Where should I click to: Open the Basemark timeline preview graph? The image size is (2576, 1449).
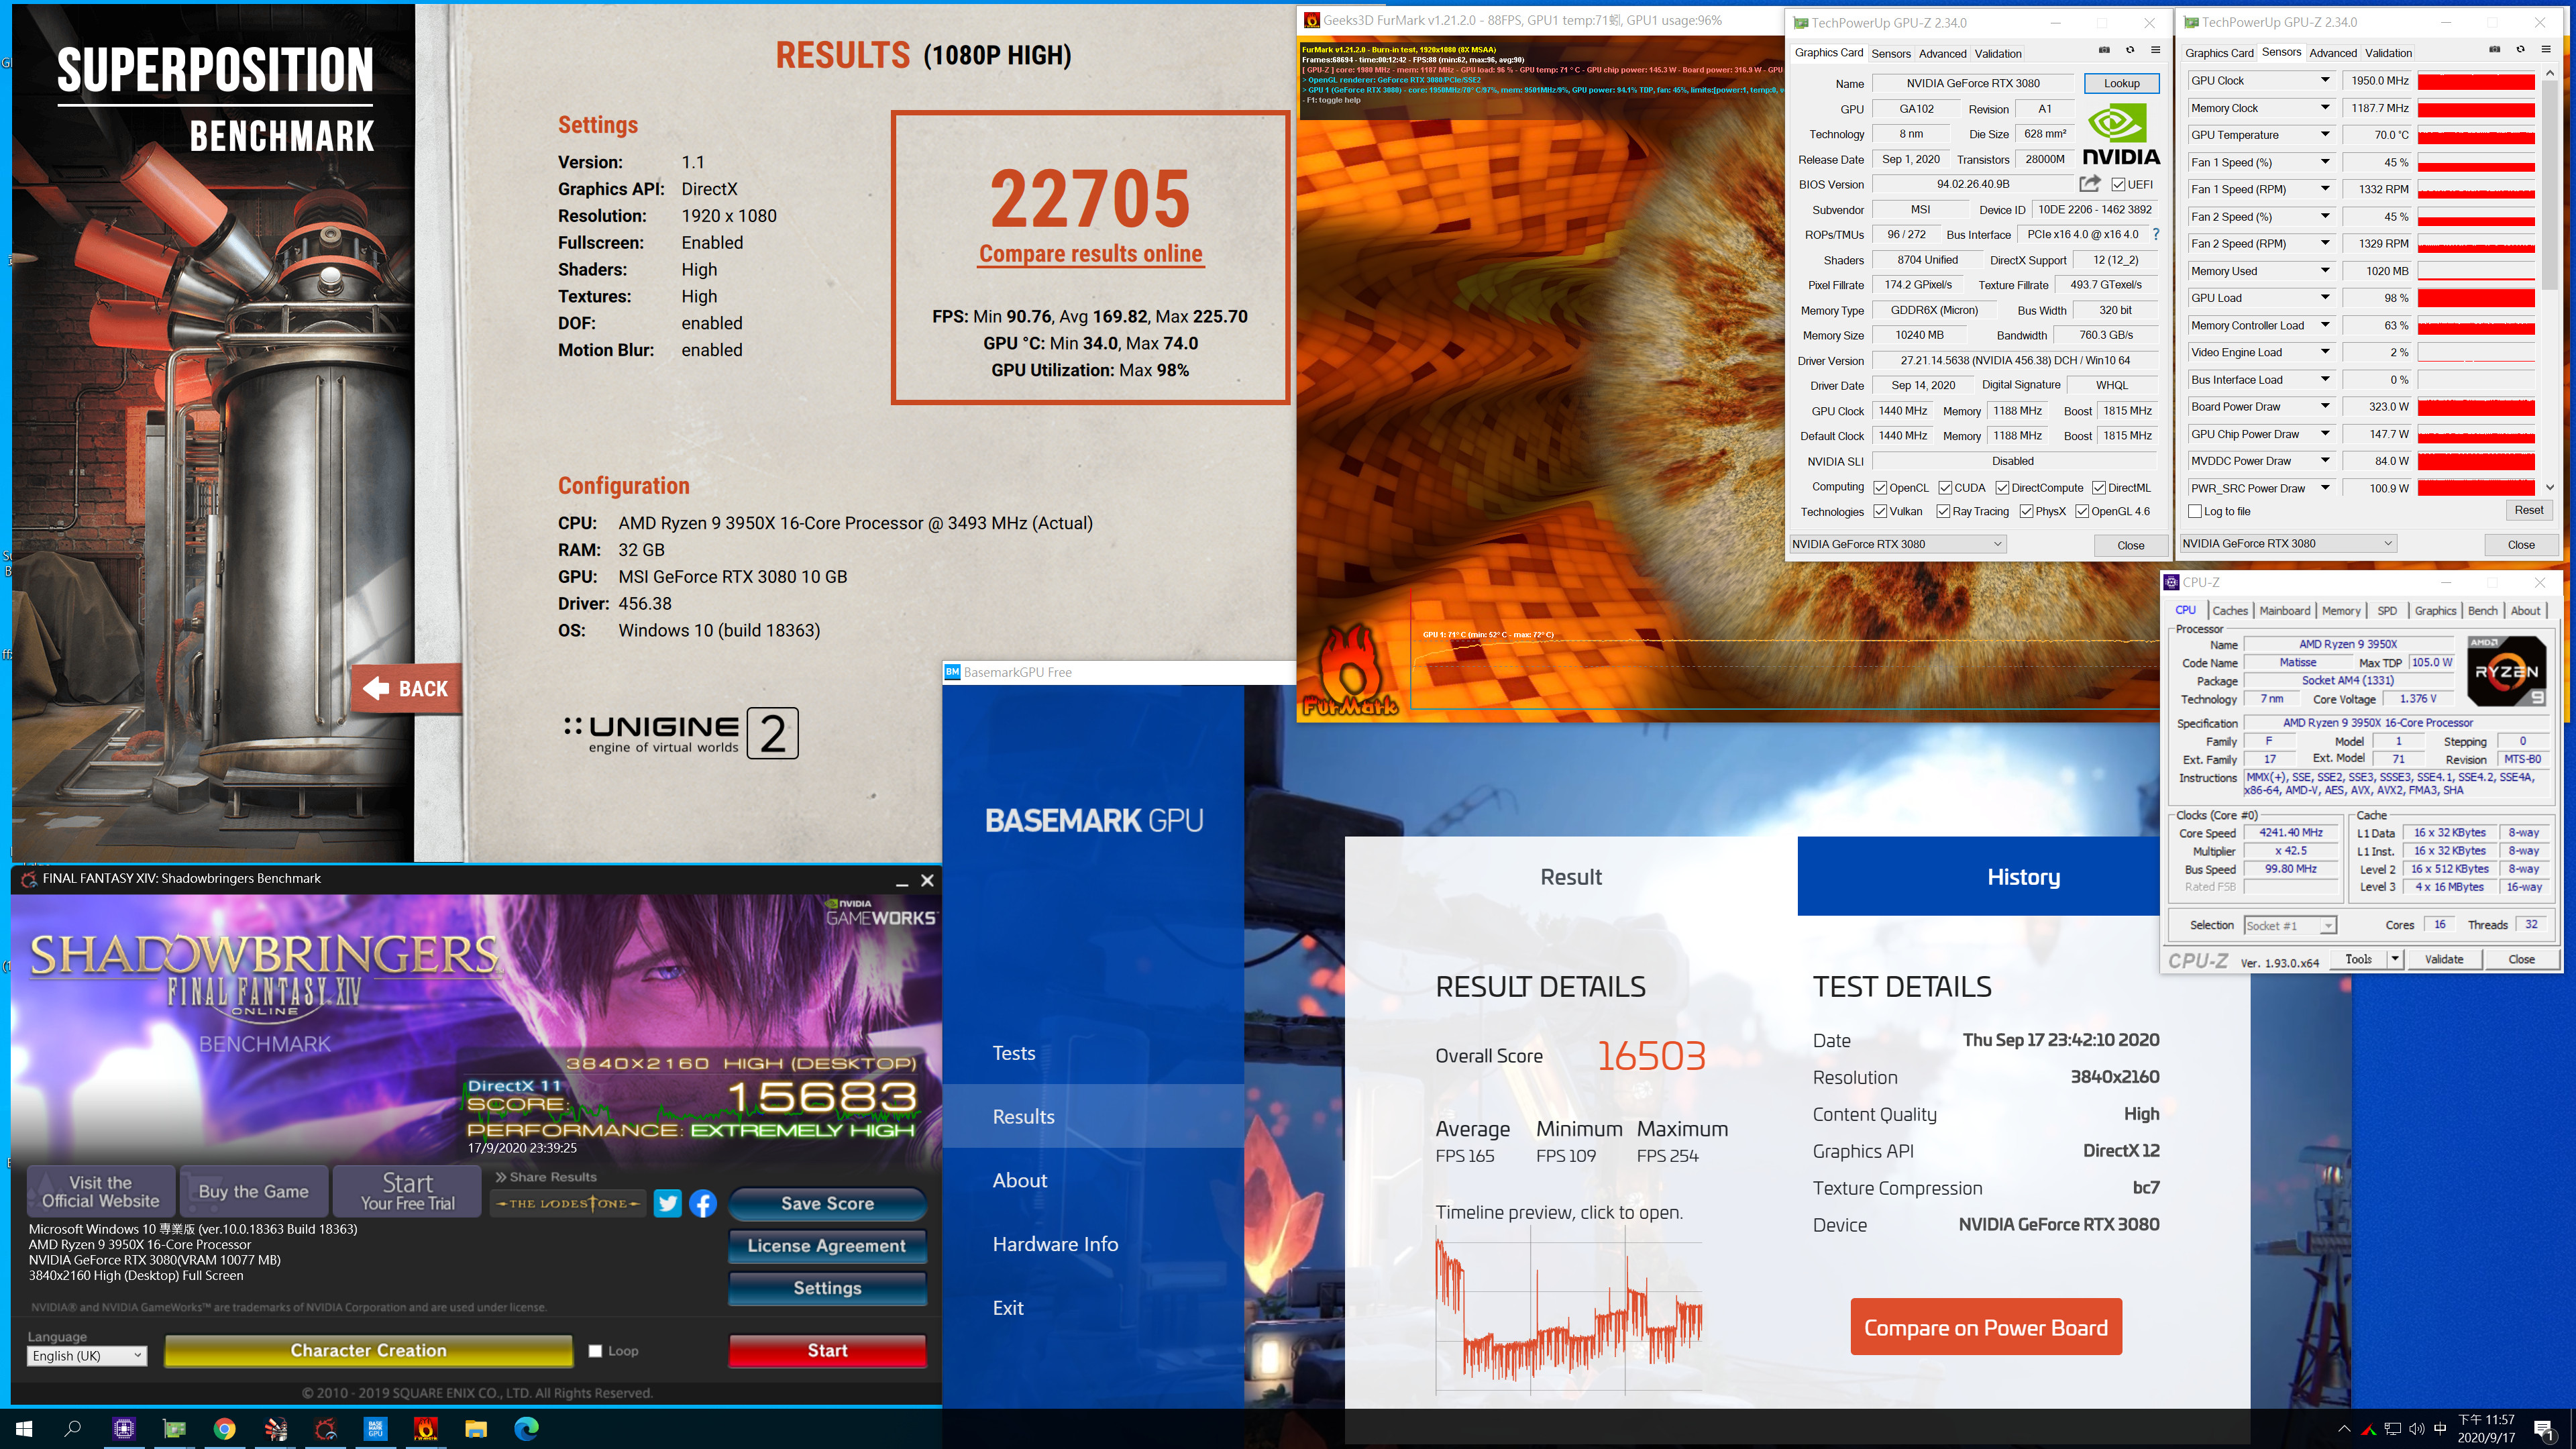pyautogui.click(x=1568, y=1310)
